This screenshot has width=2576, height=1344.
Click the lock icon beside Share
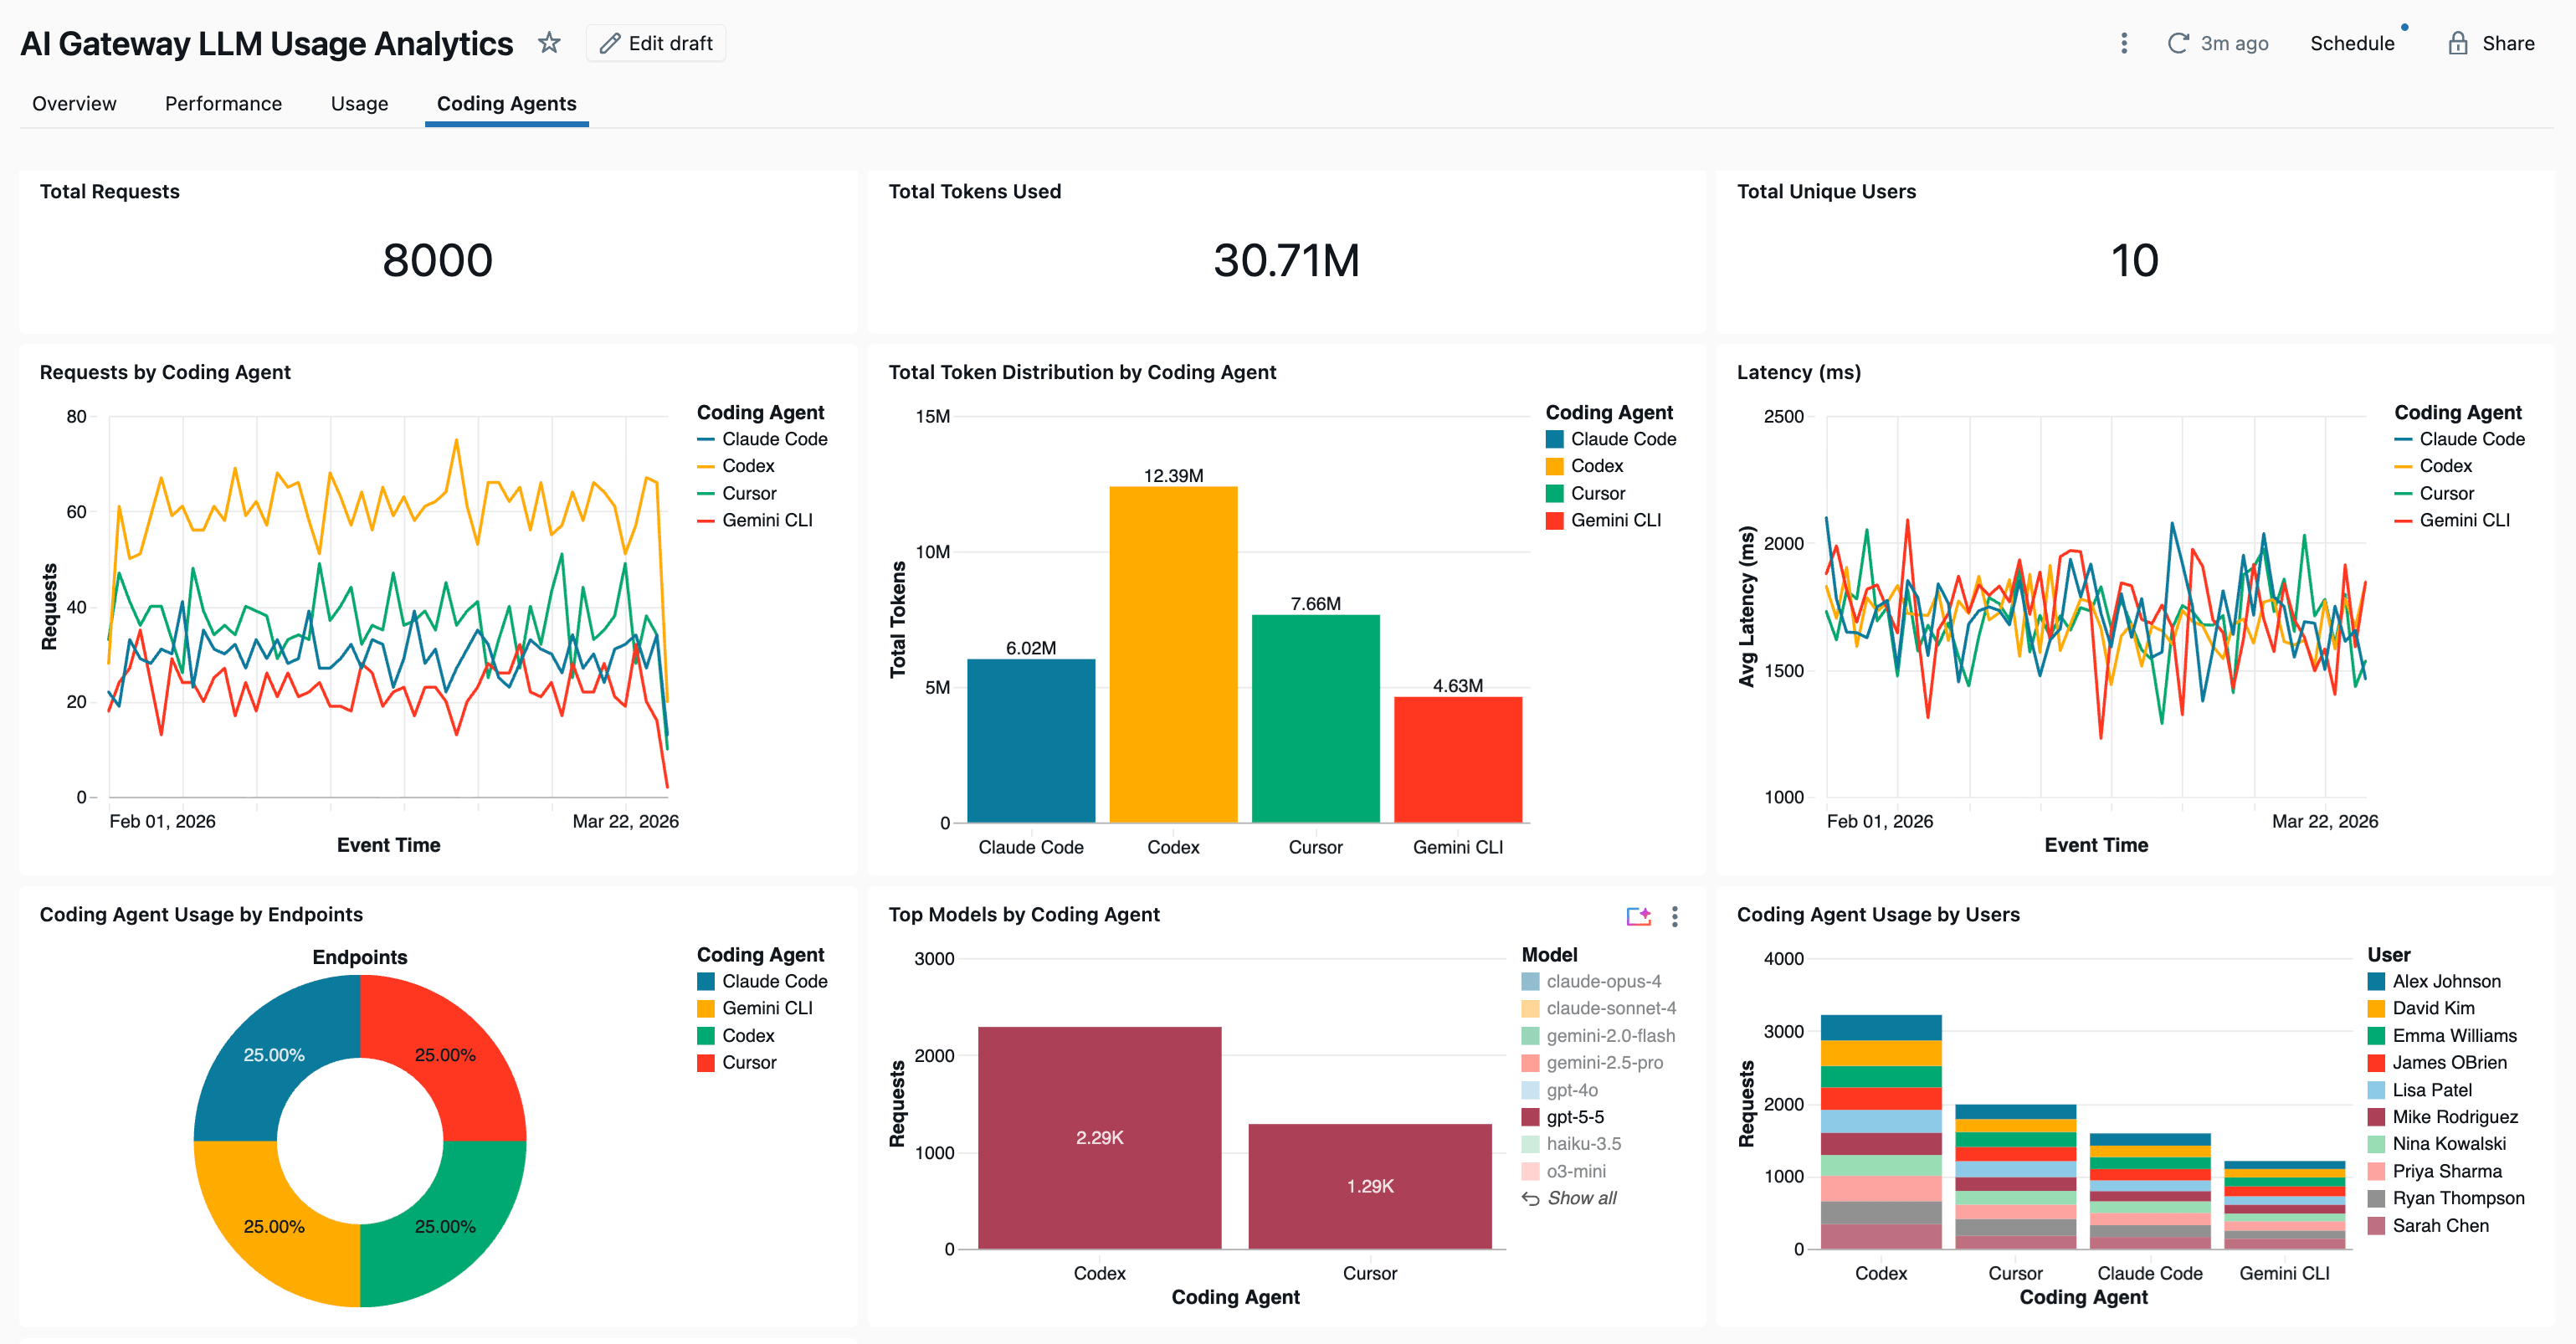tap(2458, 43)
